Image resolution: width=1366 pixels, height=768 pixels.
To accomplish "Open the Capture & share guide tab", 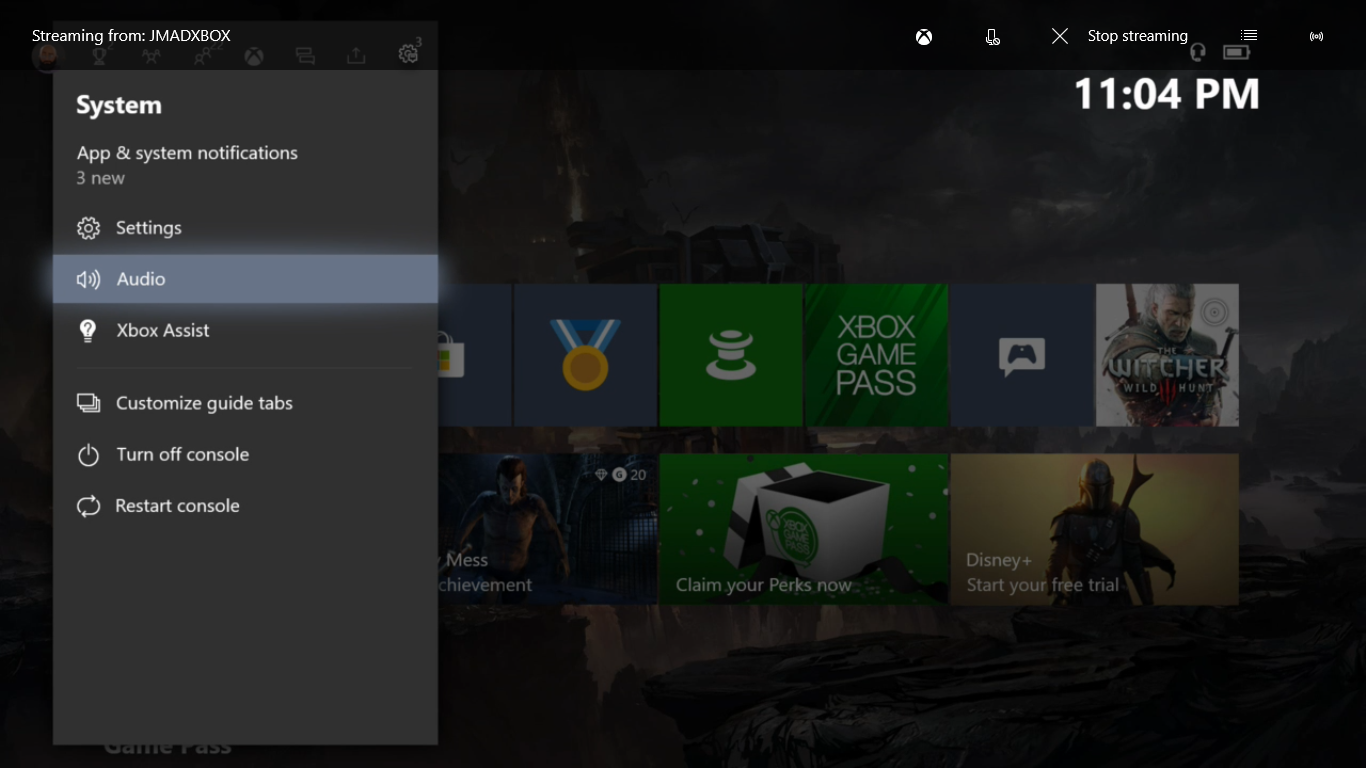I will (x=356, y=56).
